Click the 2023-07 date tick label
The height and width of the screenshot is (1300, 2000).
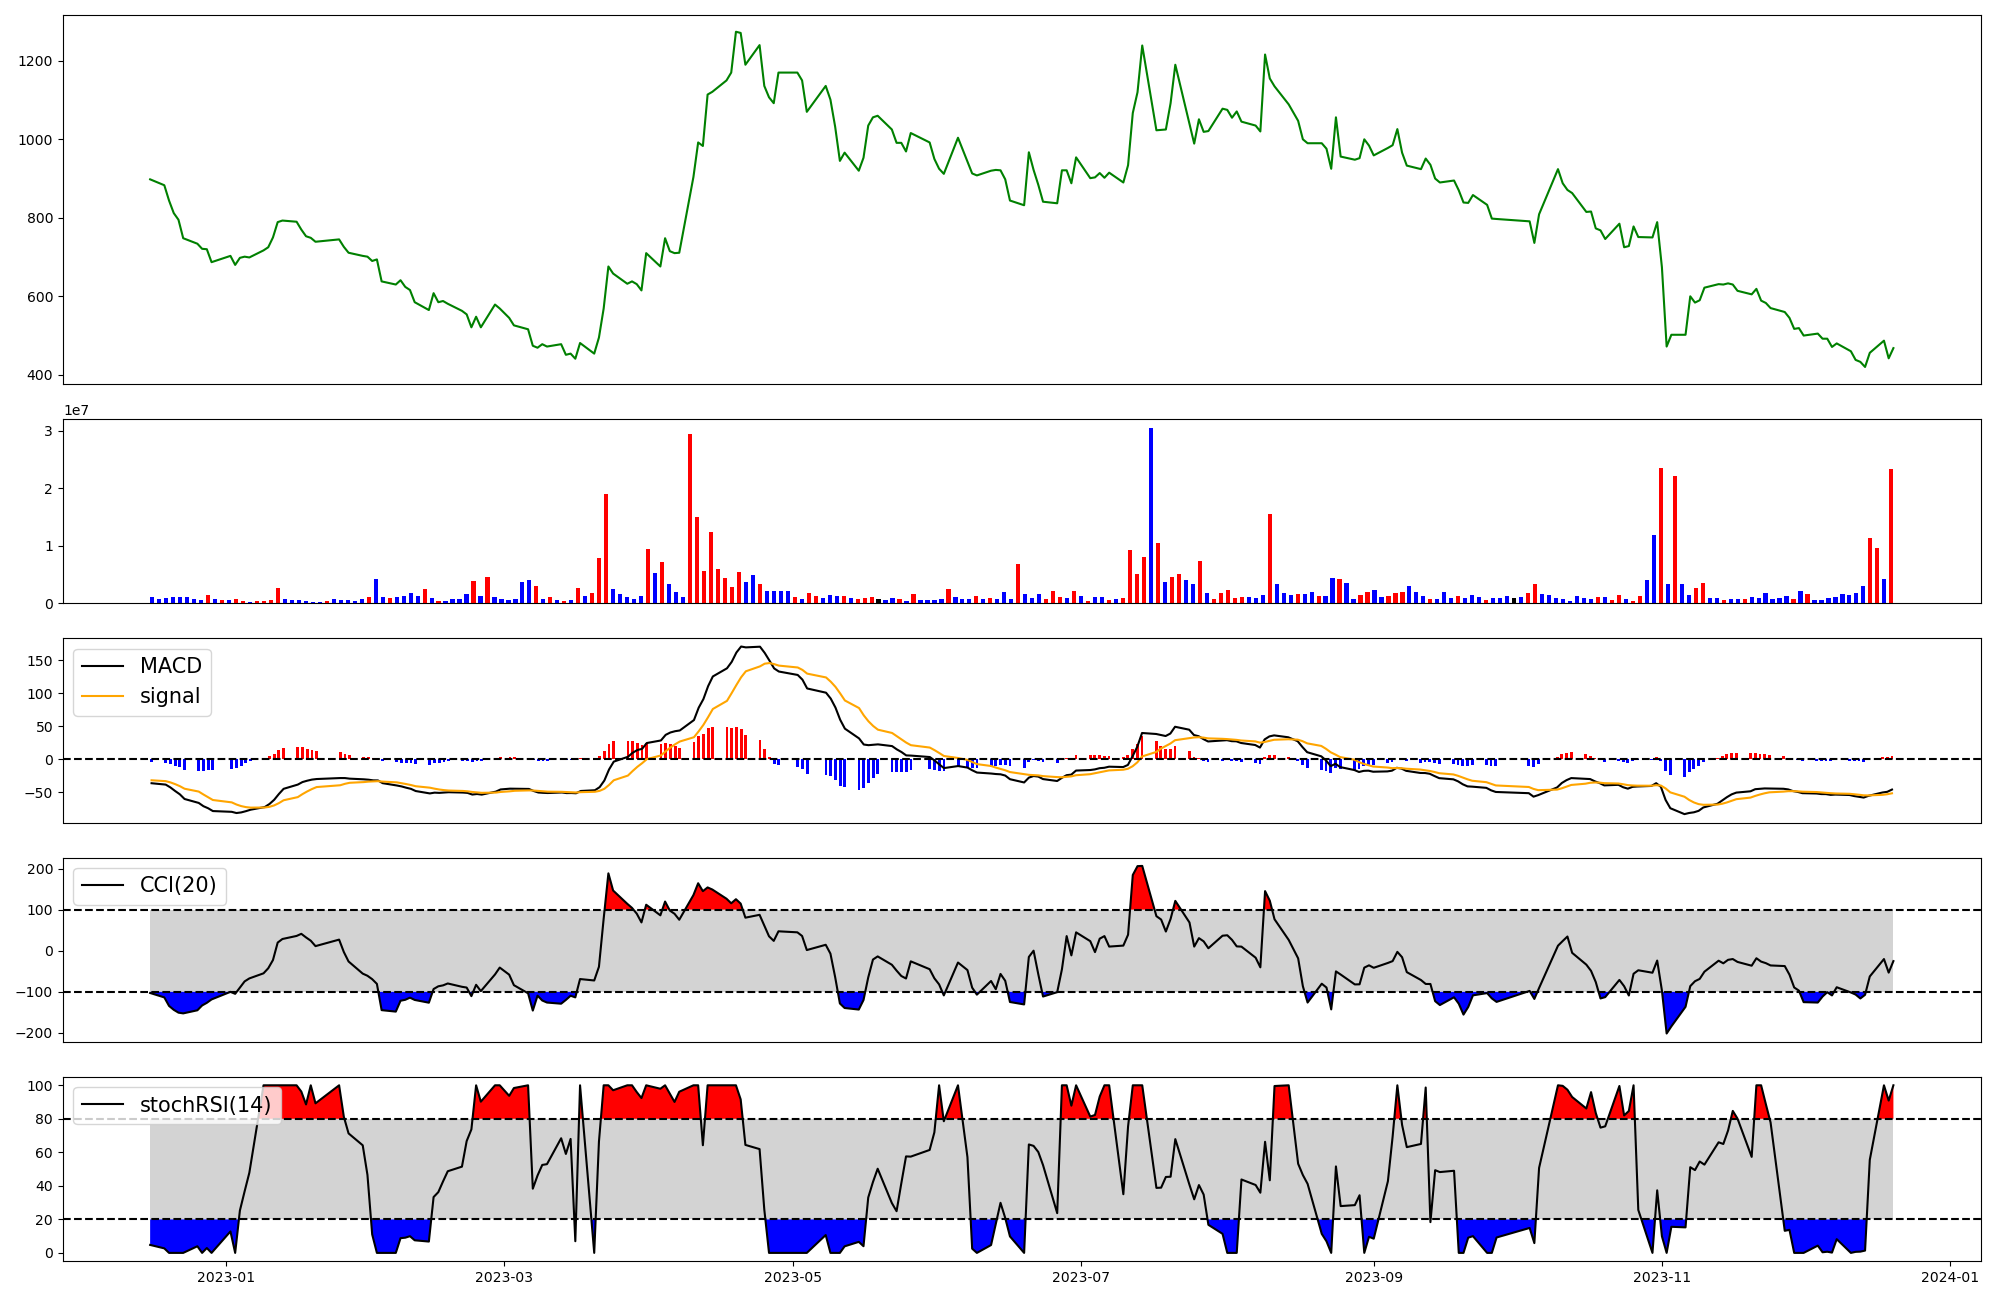coord(1081,1277)
